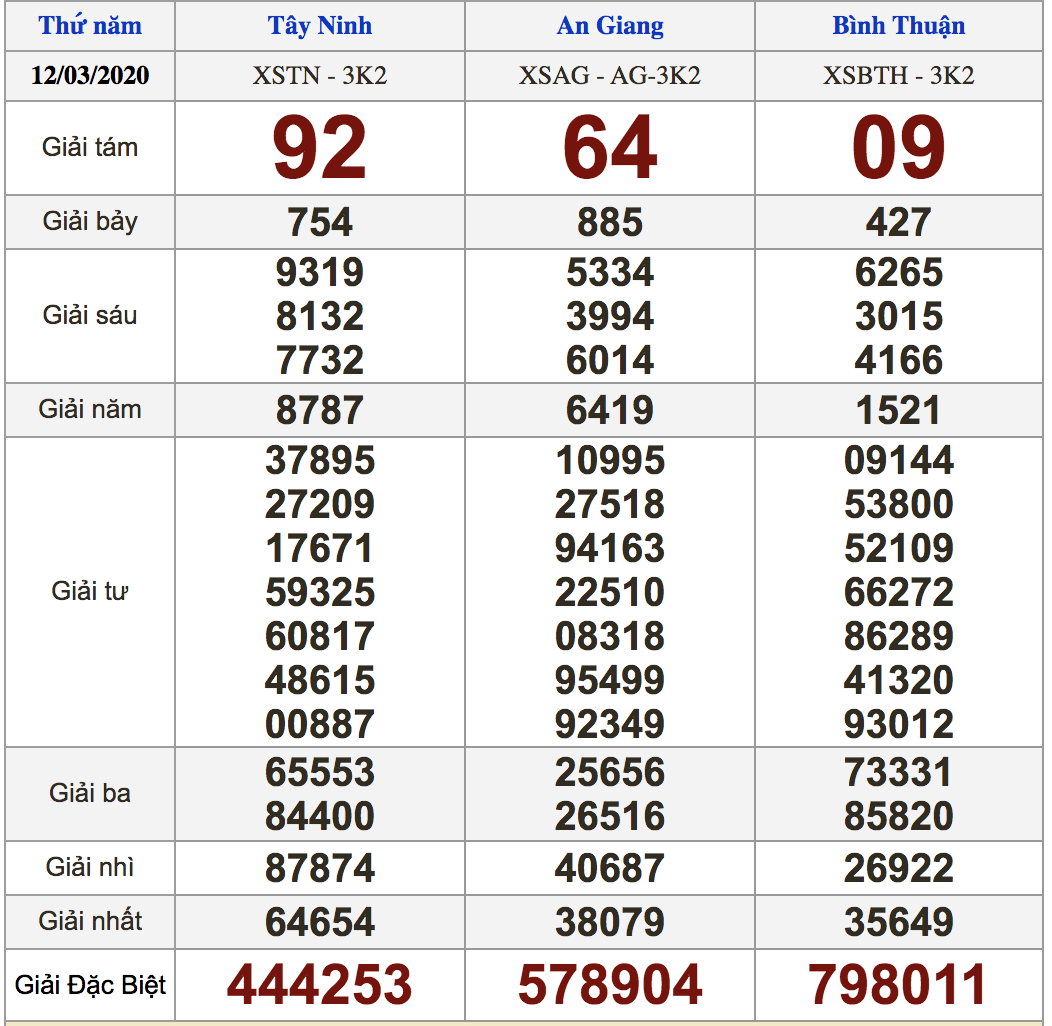Select Bình Thuận eighth prize number 09

coord(898,148)
